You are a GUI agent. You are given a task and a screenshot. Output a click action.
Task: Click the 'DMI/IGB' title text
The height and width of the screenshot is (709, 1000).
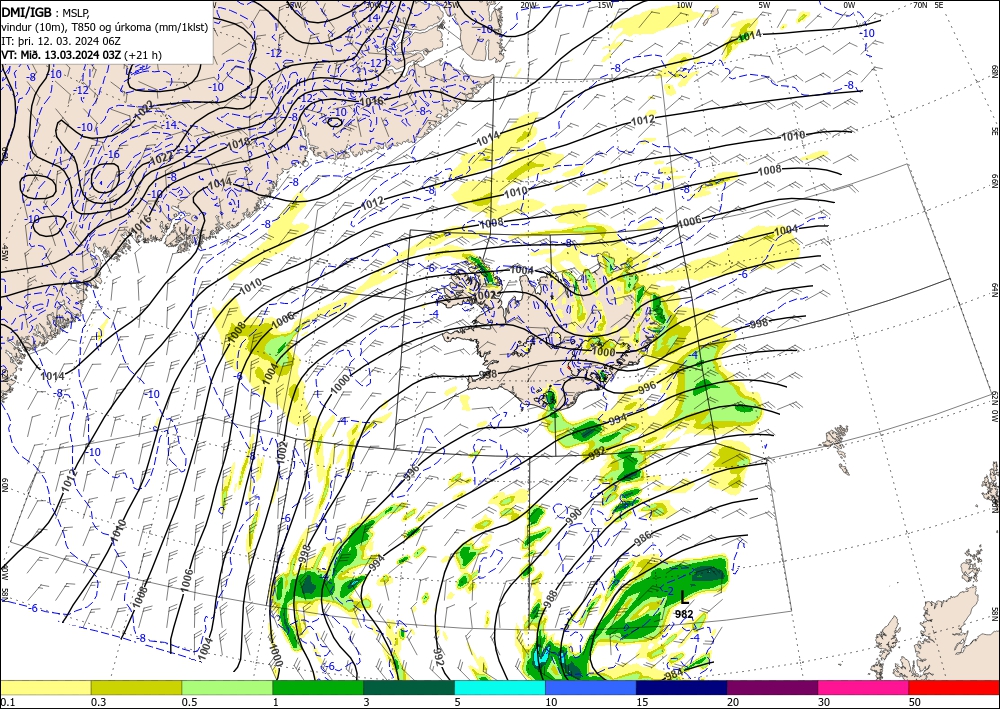pos(27,11)
